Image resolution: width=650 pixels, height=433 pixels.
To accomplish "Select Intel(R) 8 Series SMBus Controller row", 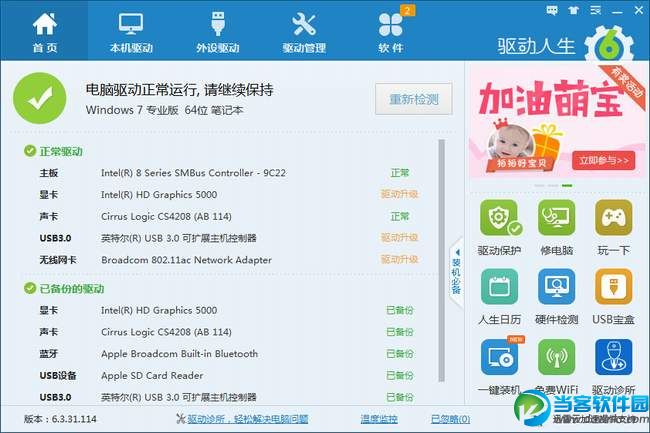I will [x=229, y=173].
